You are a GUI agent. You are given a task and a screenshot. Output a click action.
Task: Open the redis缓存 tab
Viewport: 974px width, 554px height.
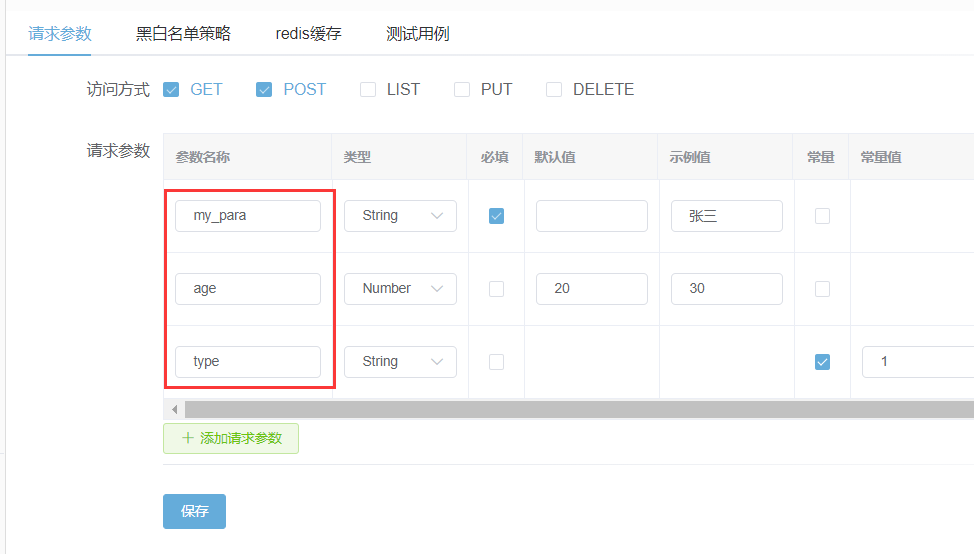point(308,34)
